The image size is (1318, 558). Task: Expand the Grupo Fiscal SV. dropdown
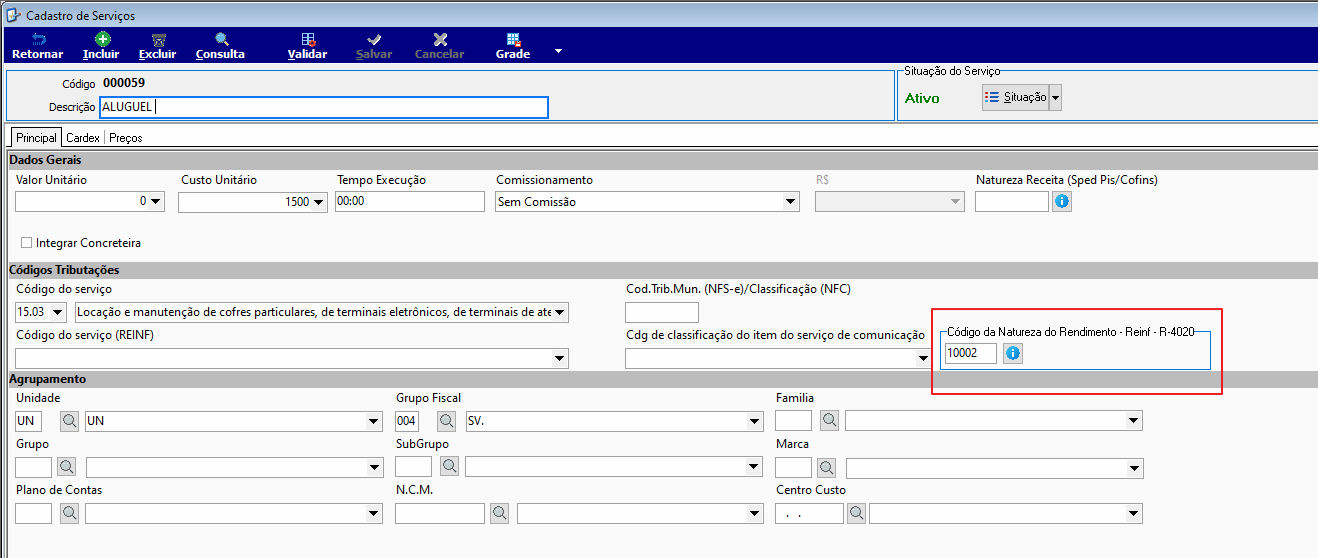click(x=755, y=421)
